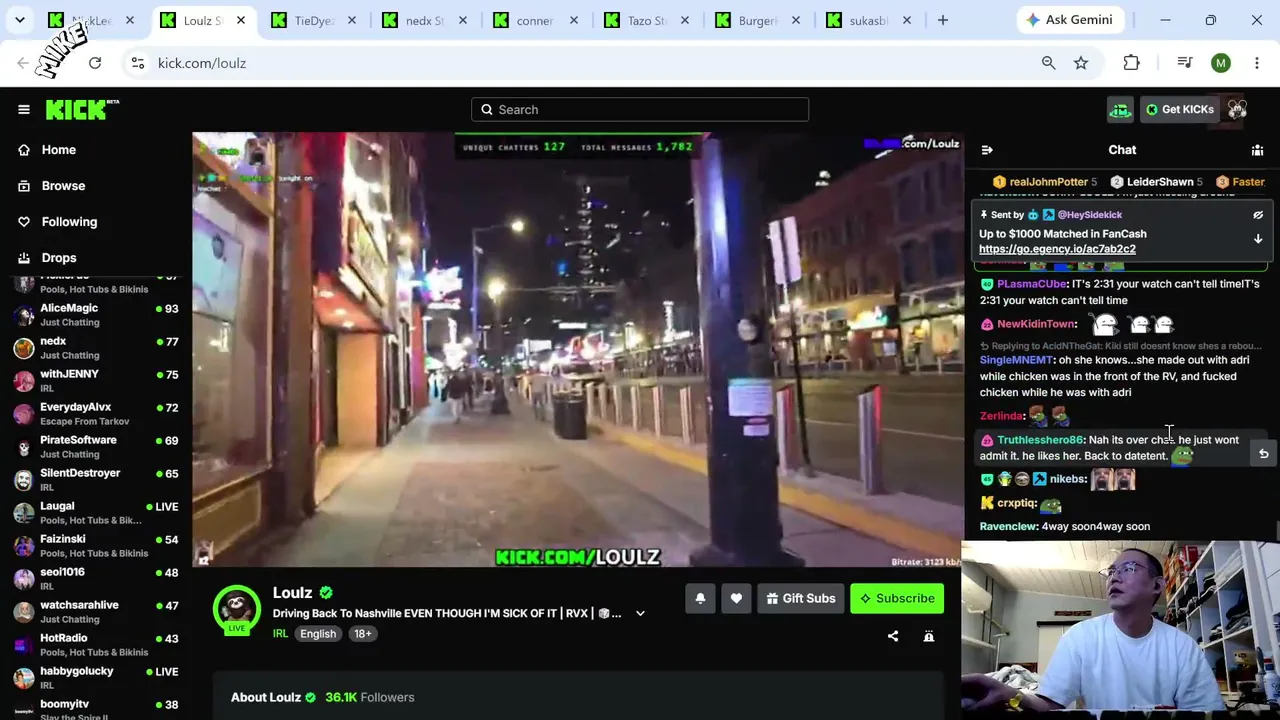Image resolution: width=1280 pixels, height=720 pixels.
Task: Expand the pinned message with the down arrow
Action: pyautogui.click(x=1258, y=239)
